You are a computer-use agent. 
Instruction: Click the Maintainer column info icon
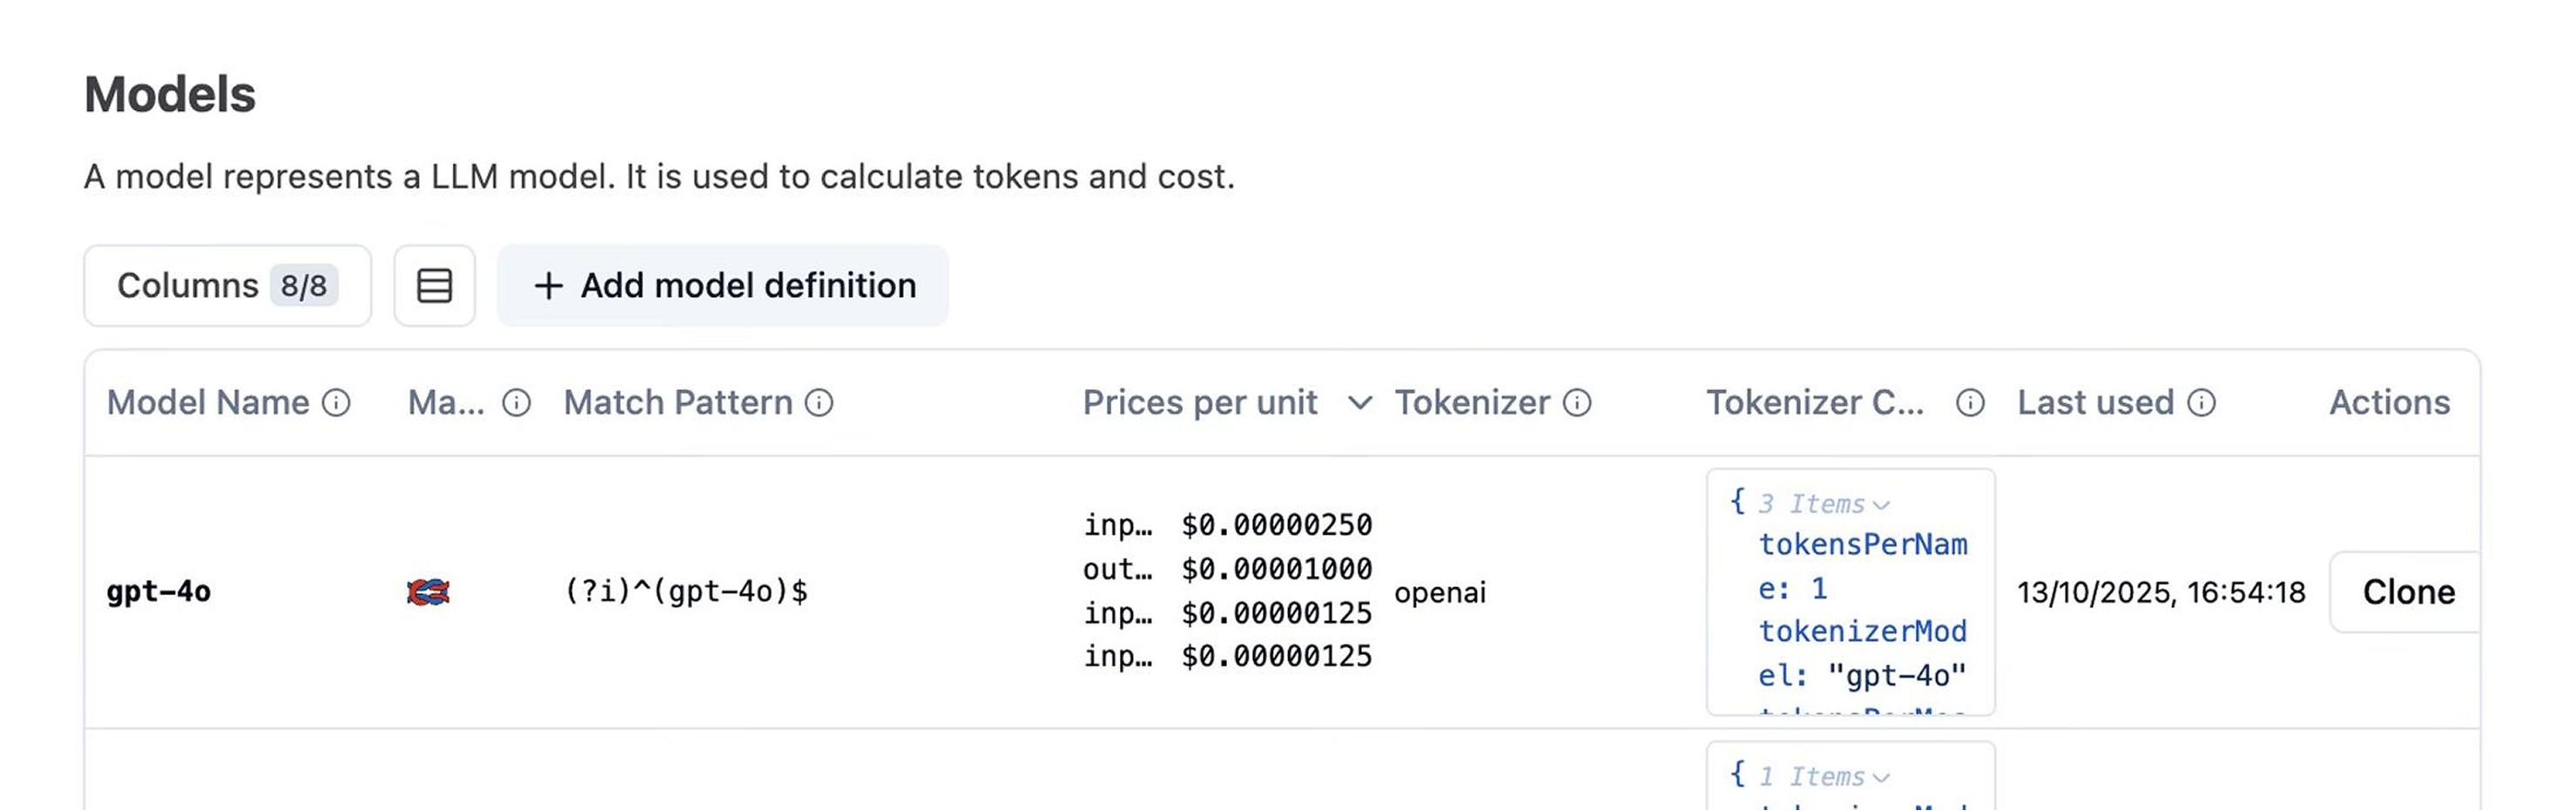click(x=516, y=403)
